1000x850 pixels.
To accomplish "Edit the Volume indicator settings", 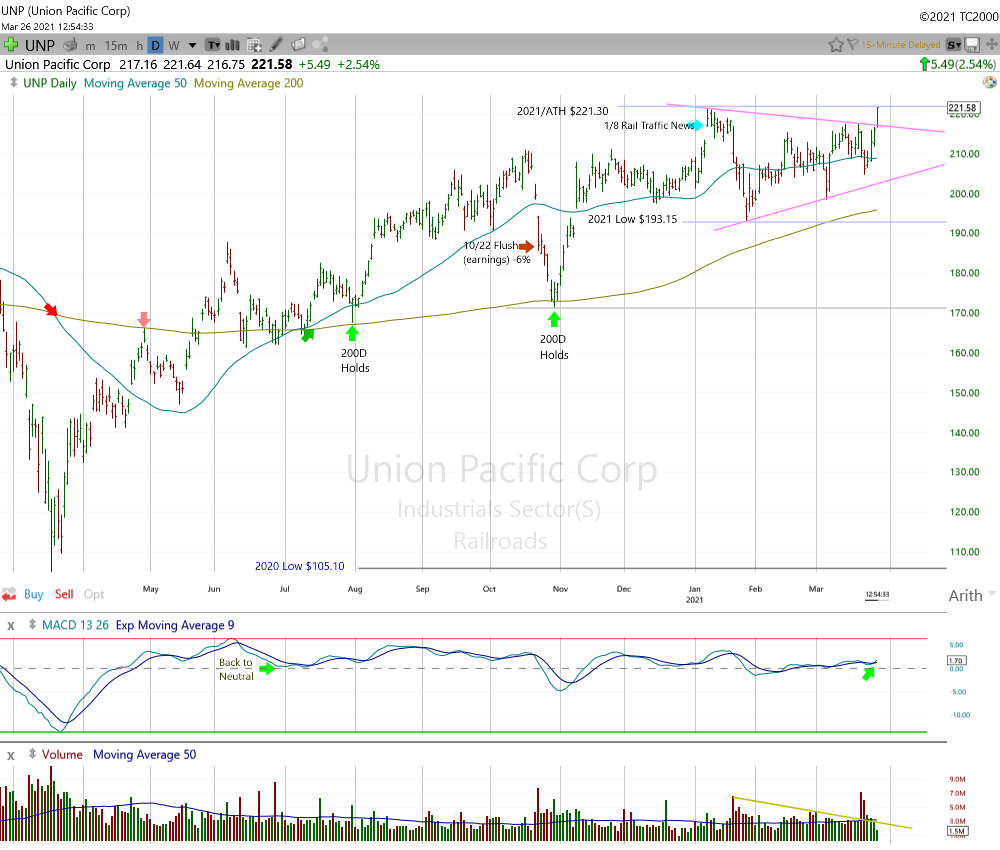I will coord(62,754).
